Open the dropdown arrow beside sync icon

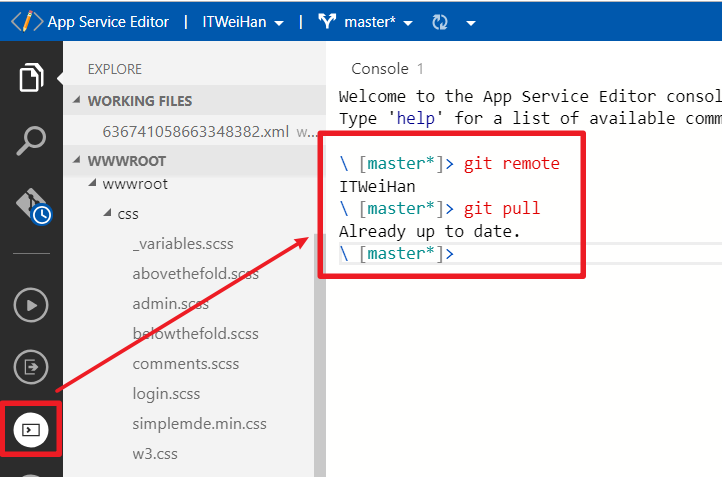click(471, 23)
